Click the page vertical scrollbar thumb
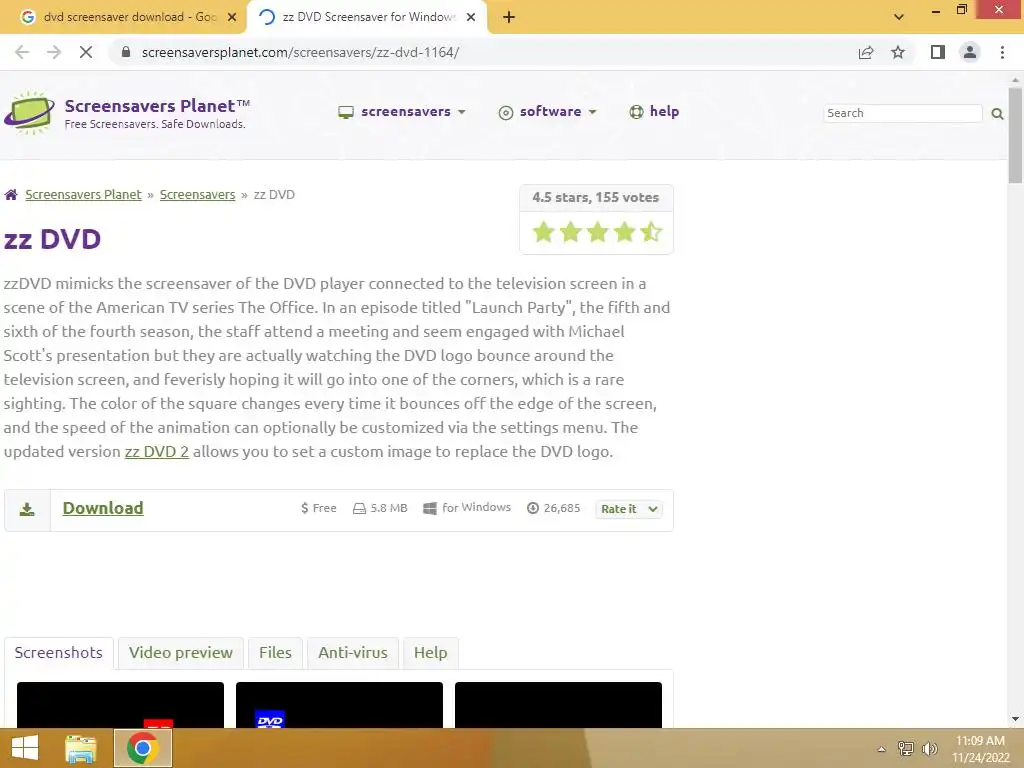The width and height of the screenshot is (1024, 768). point(1016,135)
